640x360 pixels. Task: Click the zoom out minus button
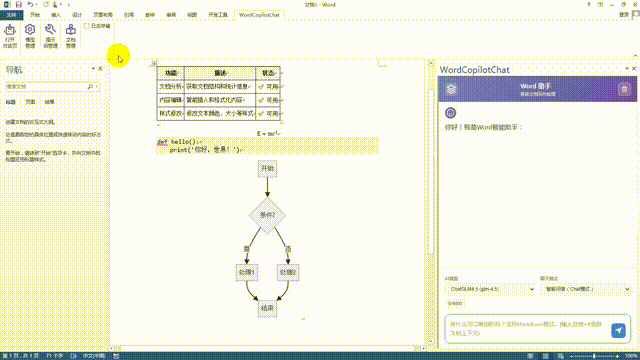(571, 356)
